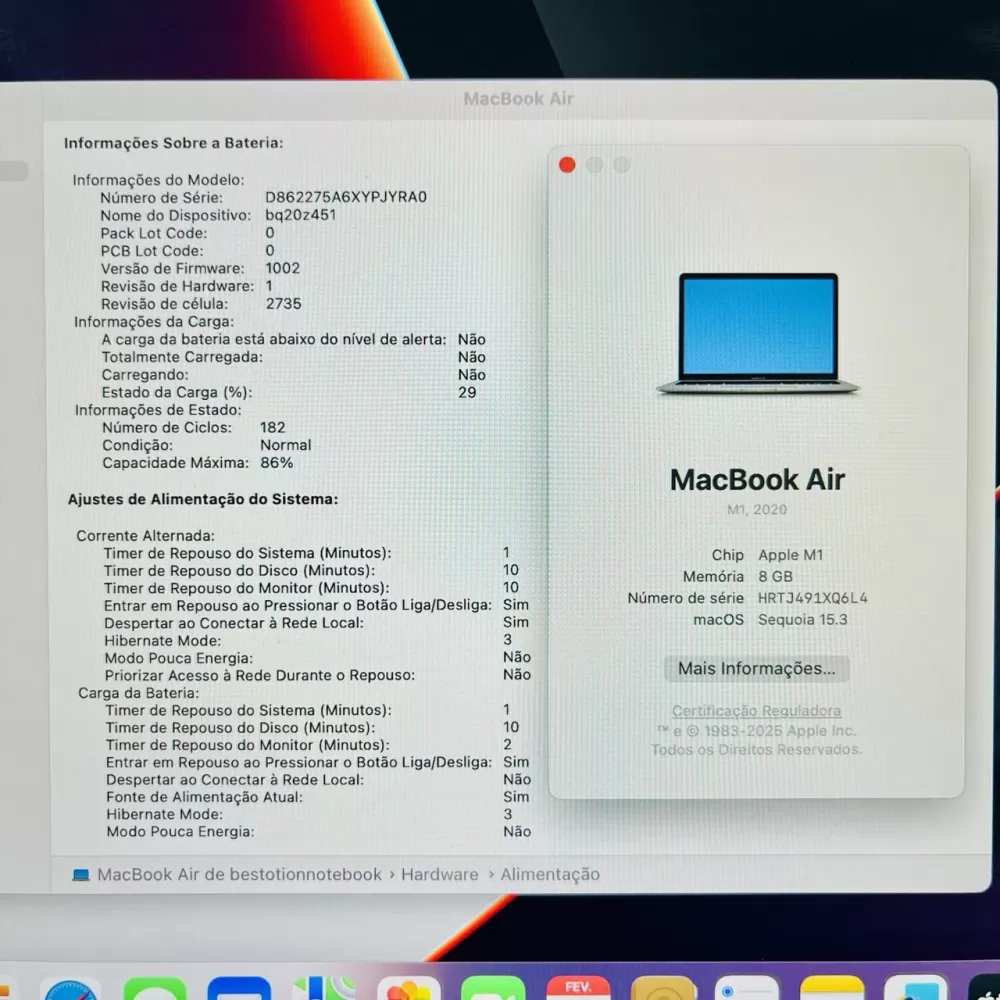
Task: Select Hardware in the path bar
Action: (x=439, y=874)
